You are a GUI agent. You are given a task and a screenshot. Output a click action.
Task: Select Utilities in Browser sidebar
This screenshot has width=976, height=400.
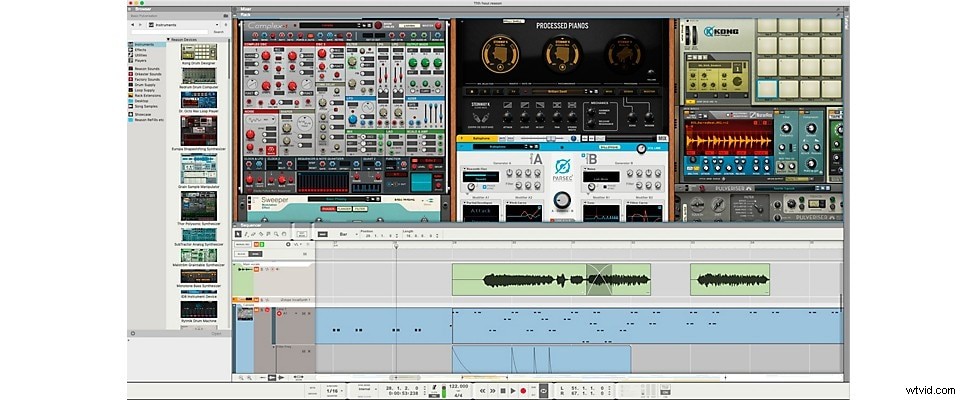click(141, 55)
